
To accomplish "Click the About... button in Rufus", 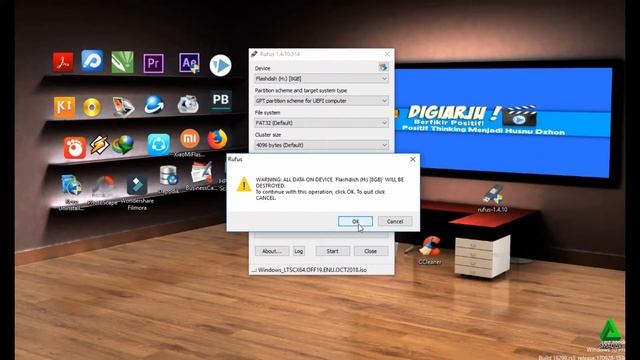I will click(272, 251).
